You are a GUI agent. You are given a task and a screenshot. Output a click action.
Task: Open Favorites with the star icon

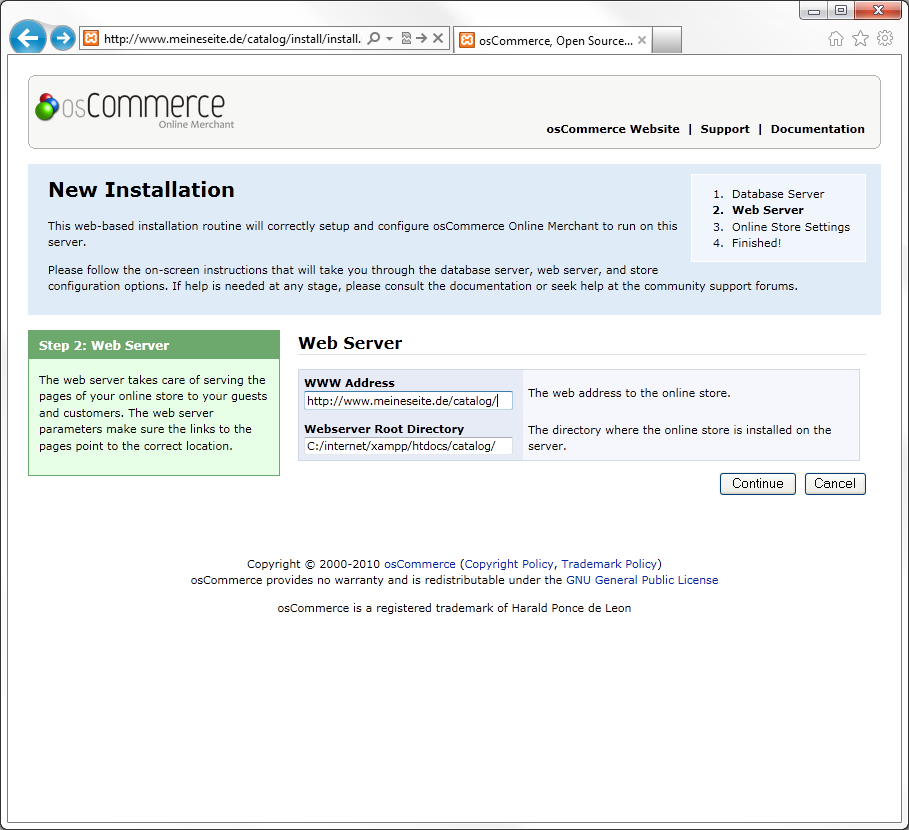point(860,39)
